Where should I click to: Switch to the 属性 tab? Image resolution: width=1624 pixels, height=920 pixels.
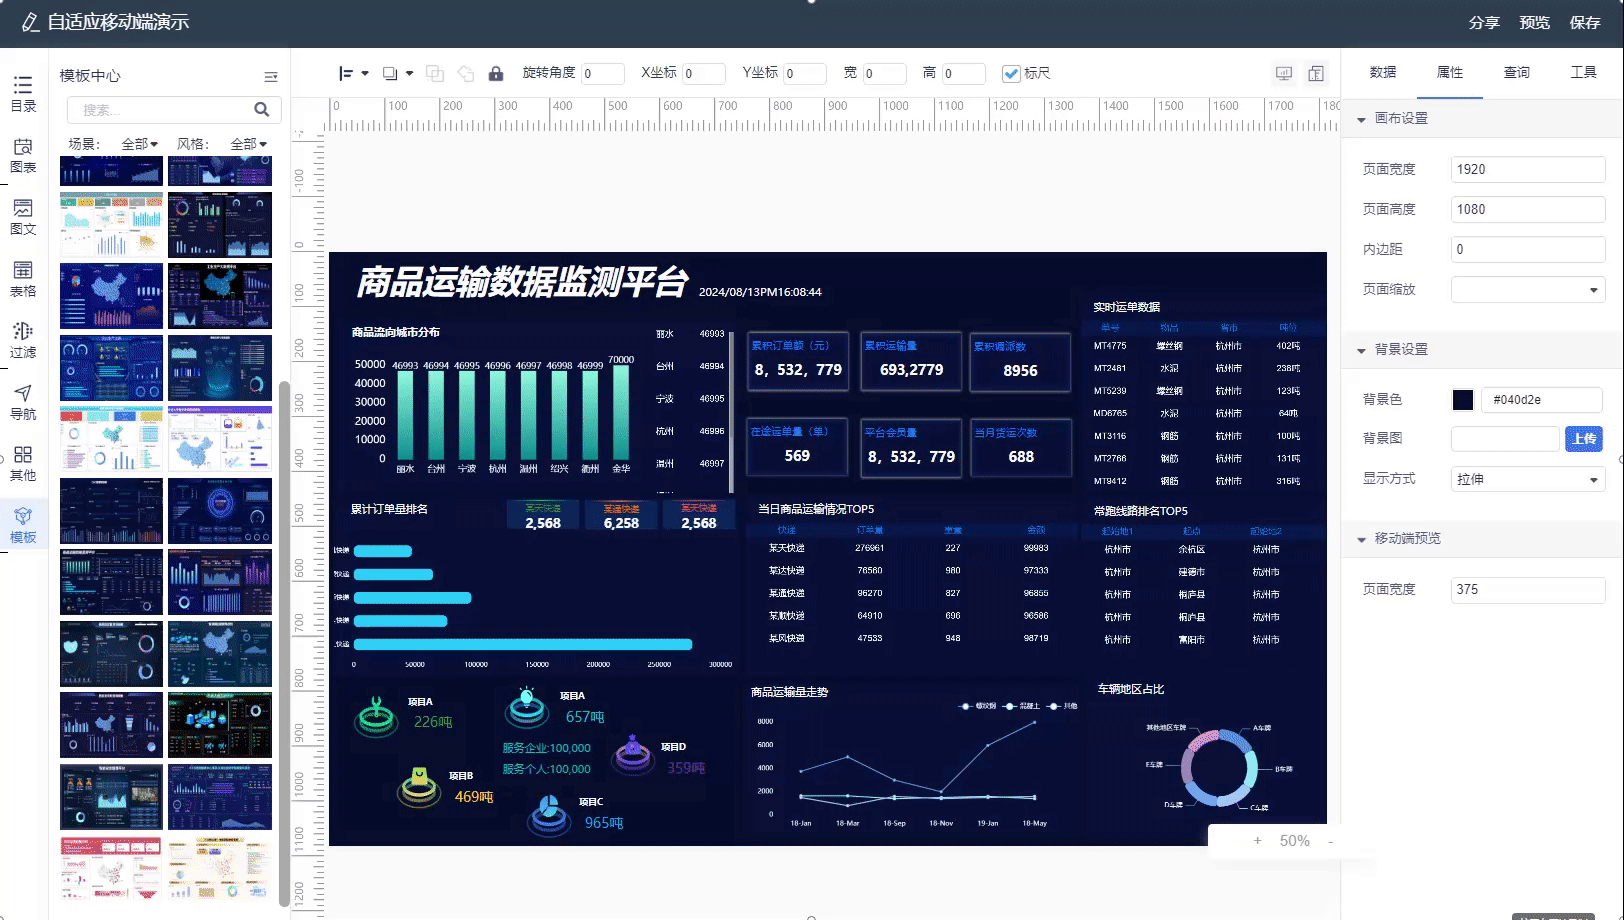1450,72
